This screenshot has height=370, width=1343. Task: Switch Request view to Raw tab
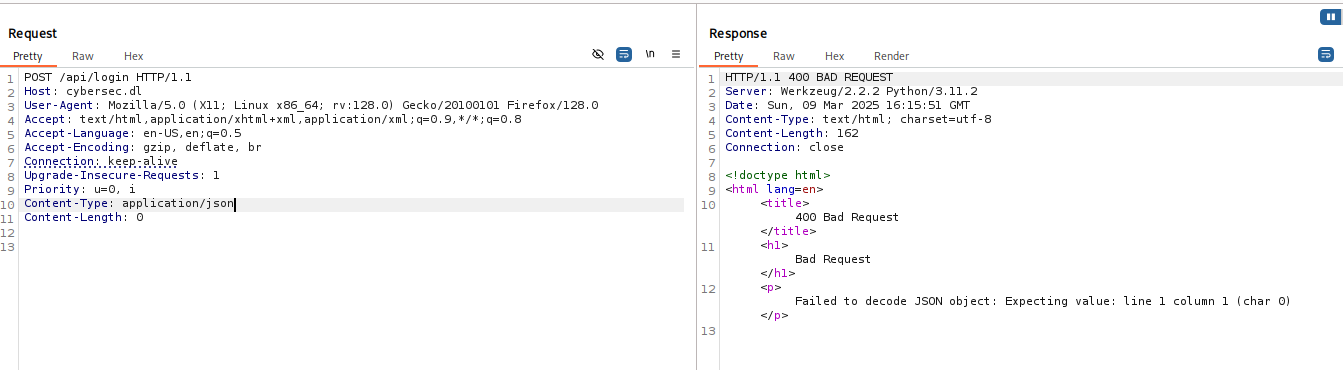tap(83, 57)
